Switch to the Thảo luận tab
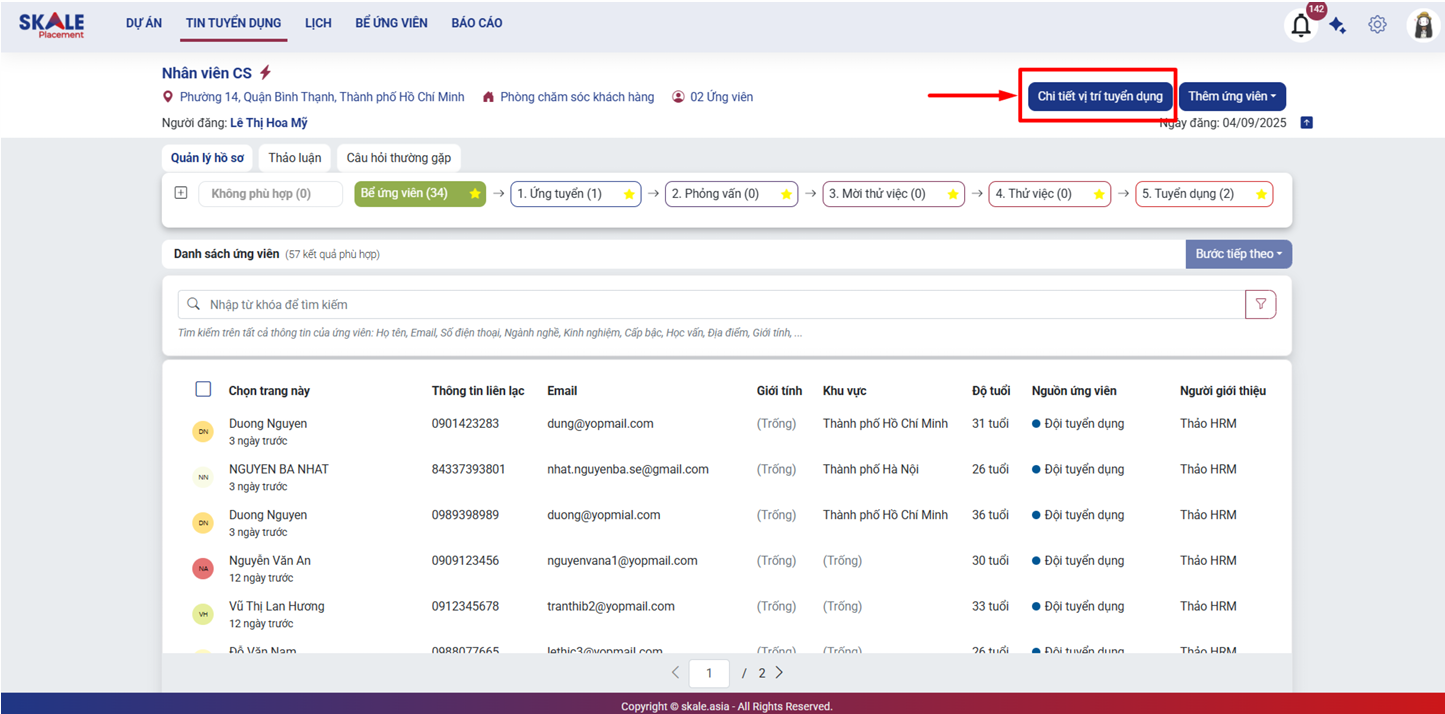The width and height of the screenshot is (1445, 714). [x=295, y=158]
